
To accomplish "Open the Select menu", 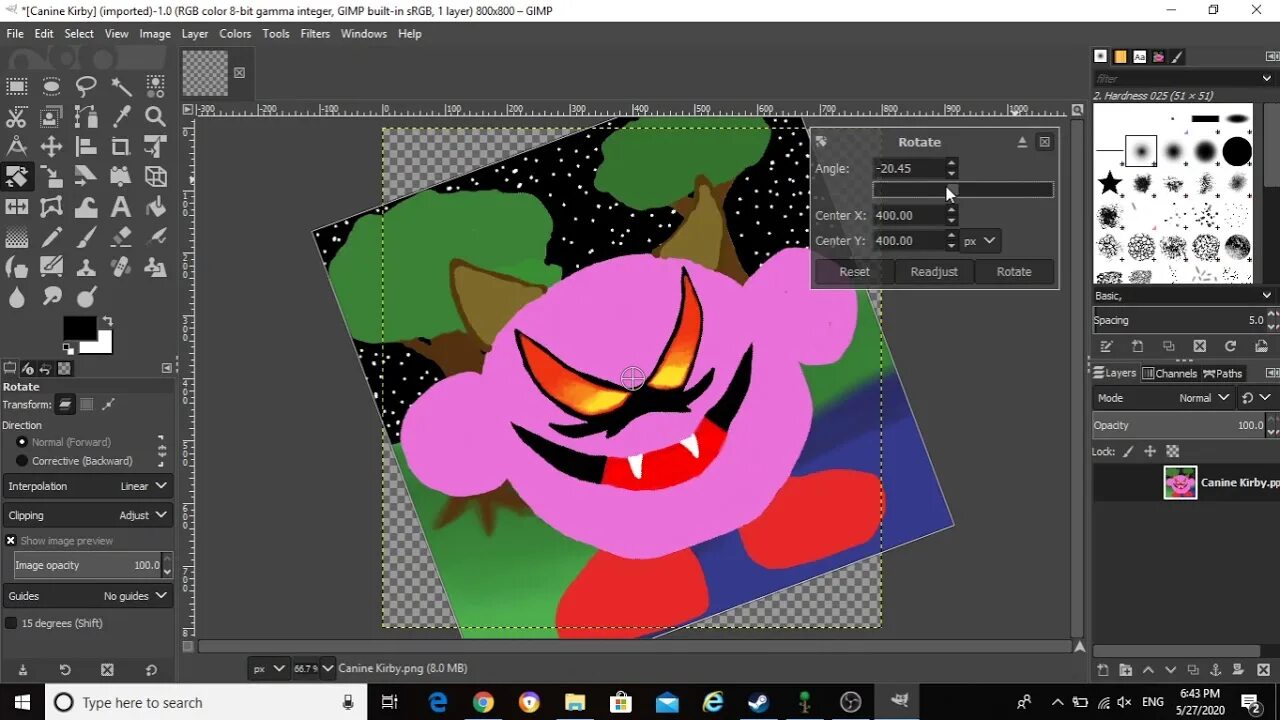I will 79,33.
